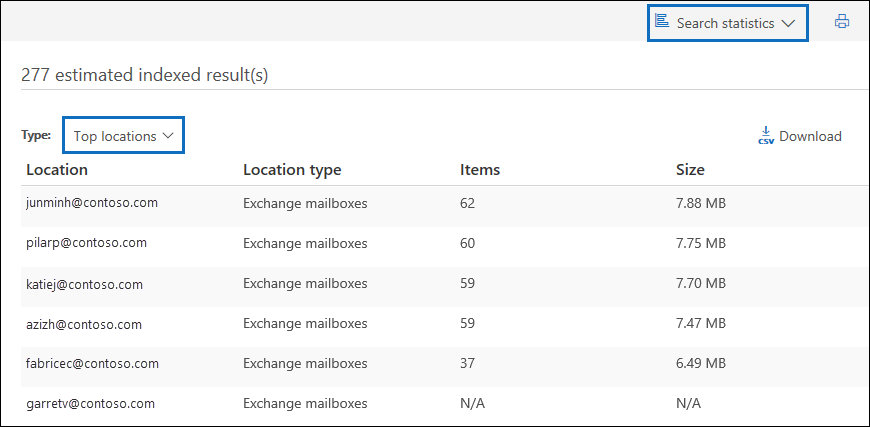Sort by the Location type column header

pos(292,170)
